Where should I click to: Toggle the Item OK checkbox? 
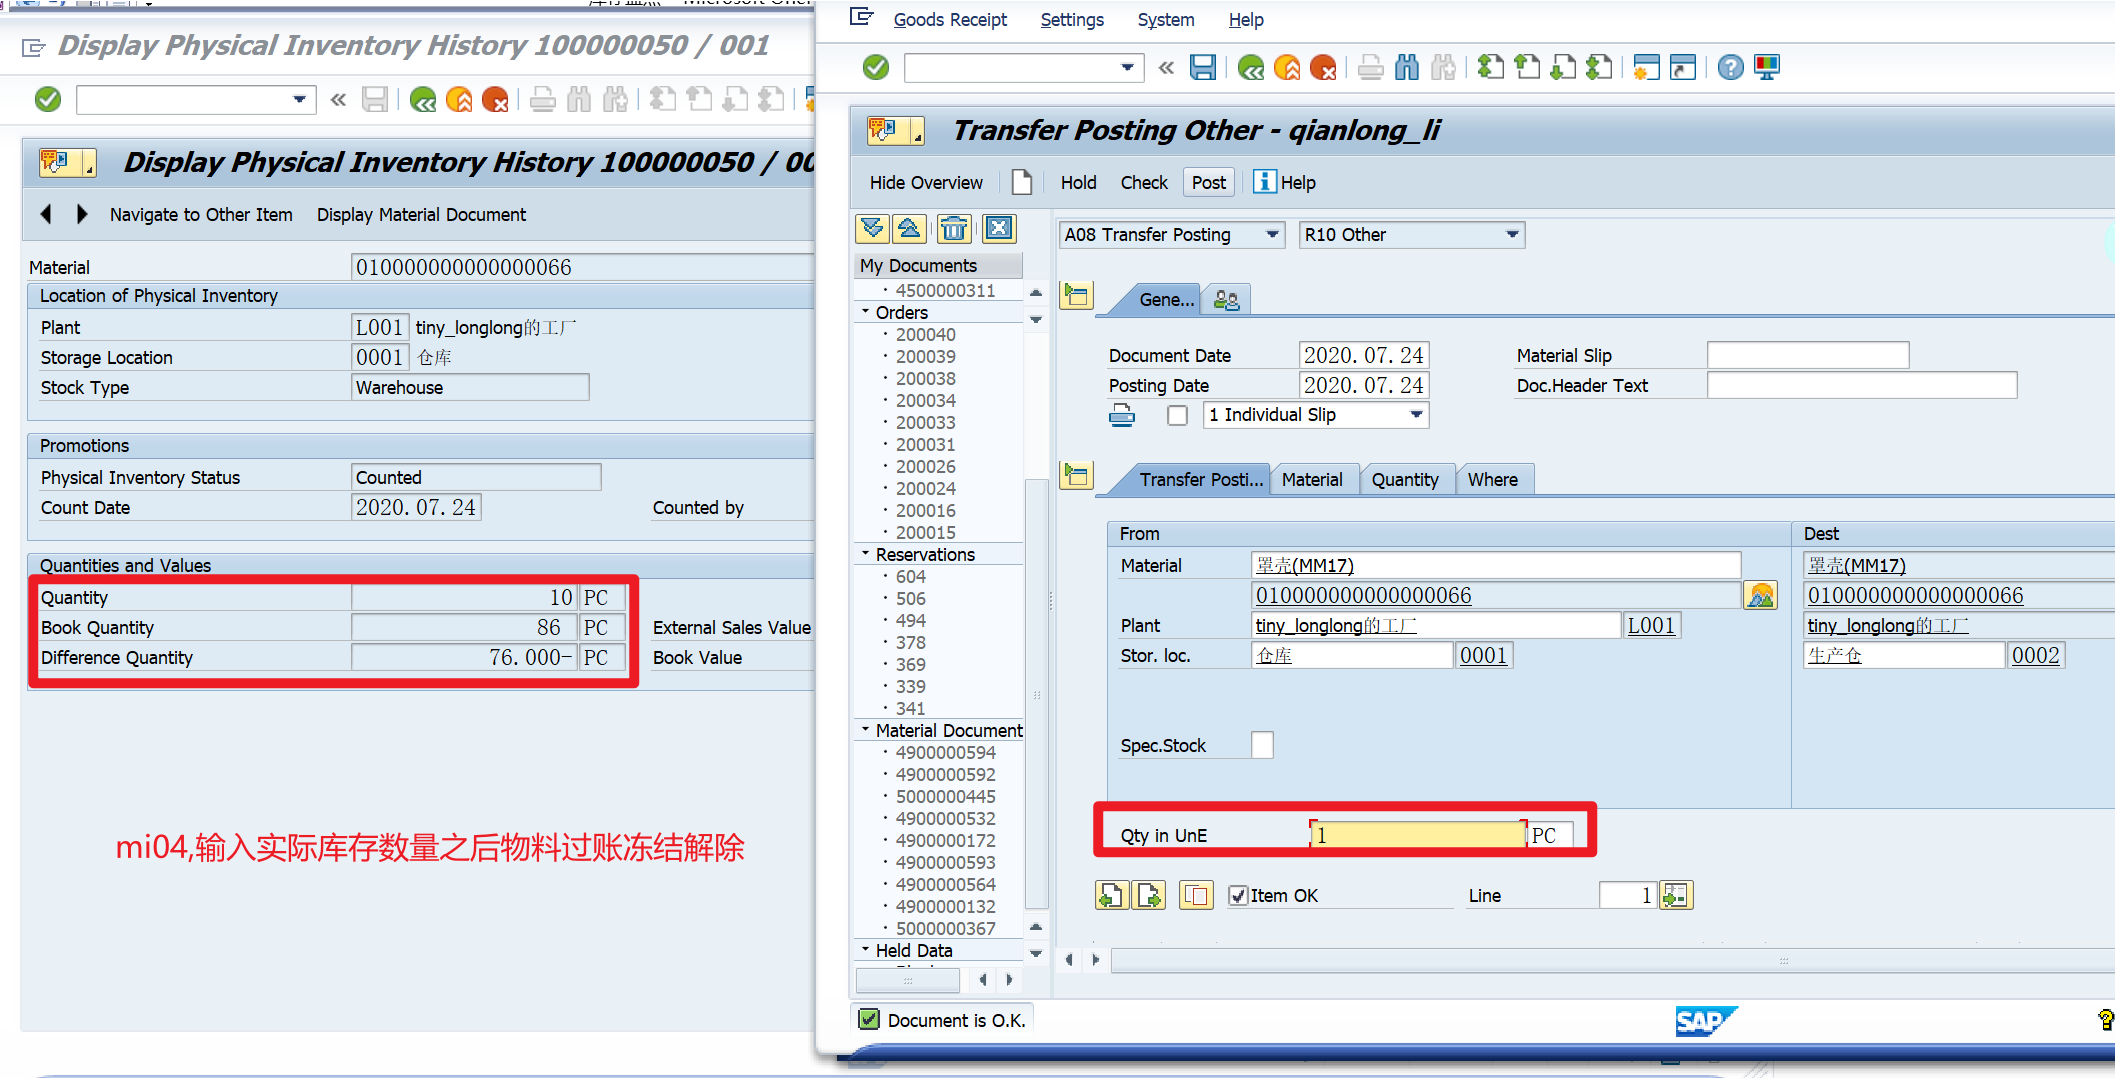click(1238, 896)
